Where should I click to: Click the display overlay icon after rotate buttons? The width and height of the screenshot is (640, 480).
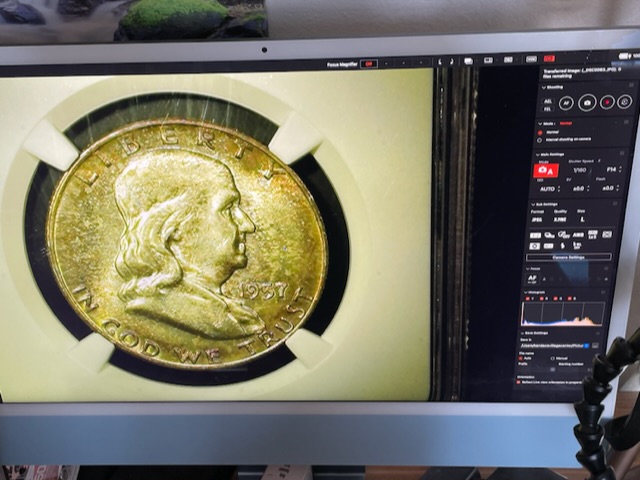click(x=469, y=61)
